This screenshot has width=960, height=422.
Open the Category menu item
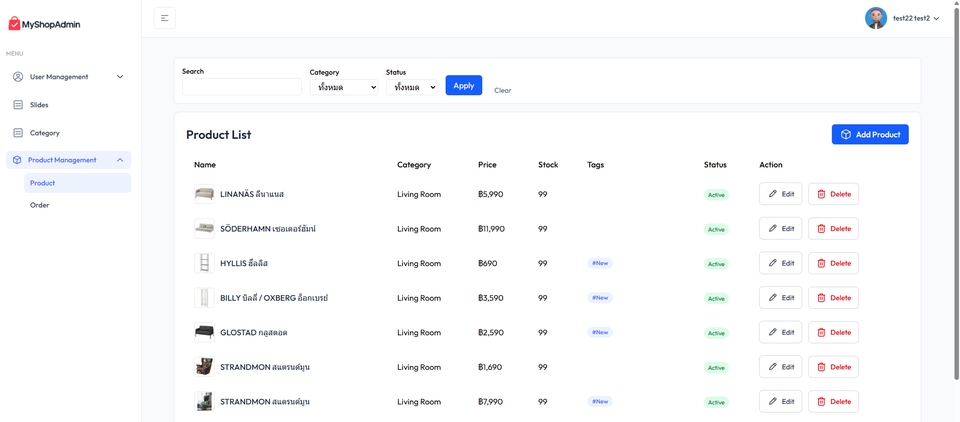[x=69, y=133]
